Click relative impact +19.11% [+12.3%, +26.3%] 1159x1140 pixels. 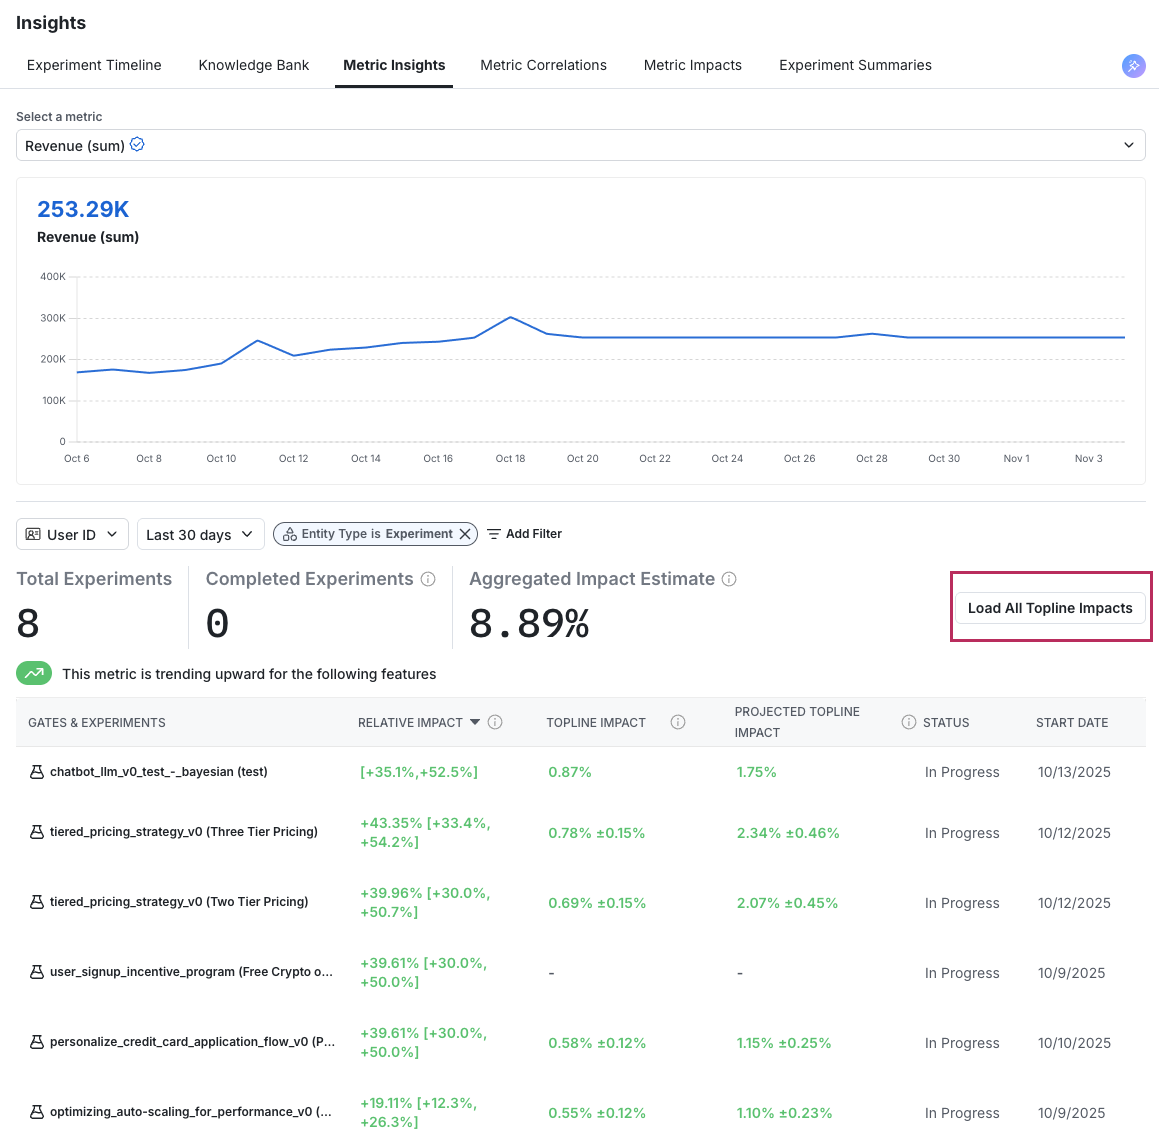418,1112
